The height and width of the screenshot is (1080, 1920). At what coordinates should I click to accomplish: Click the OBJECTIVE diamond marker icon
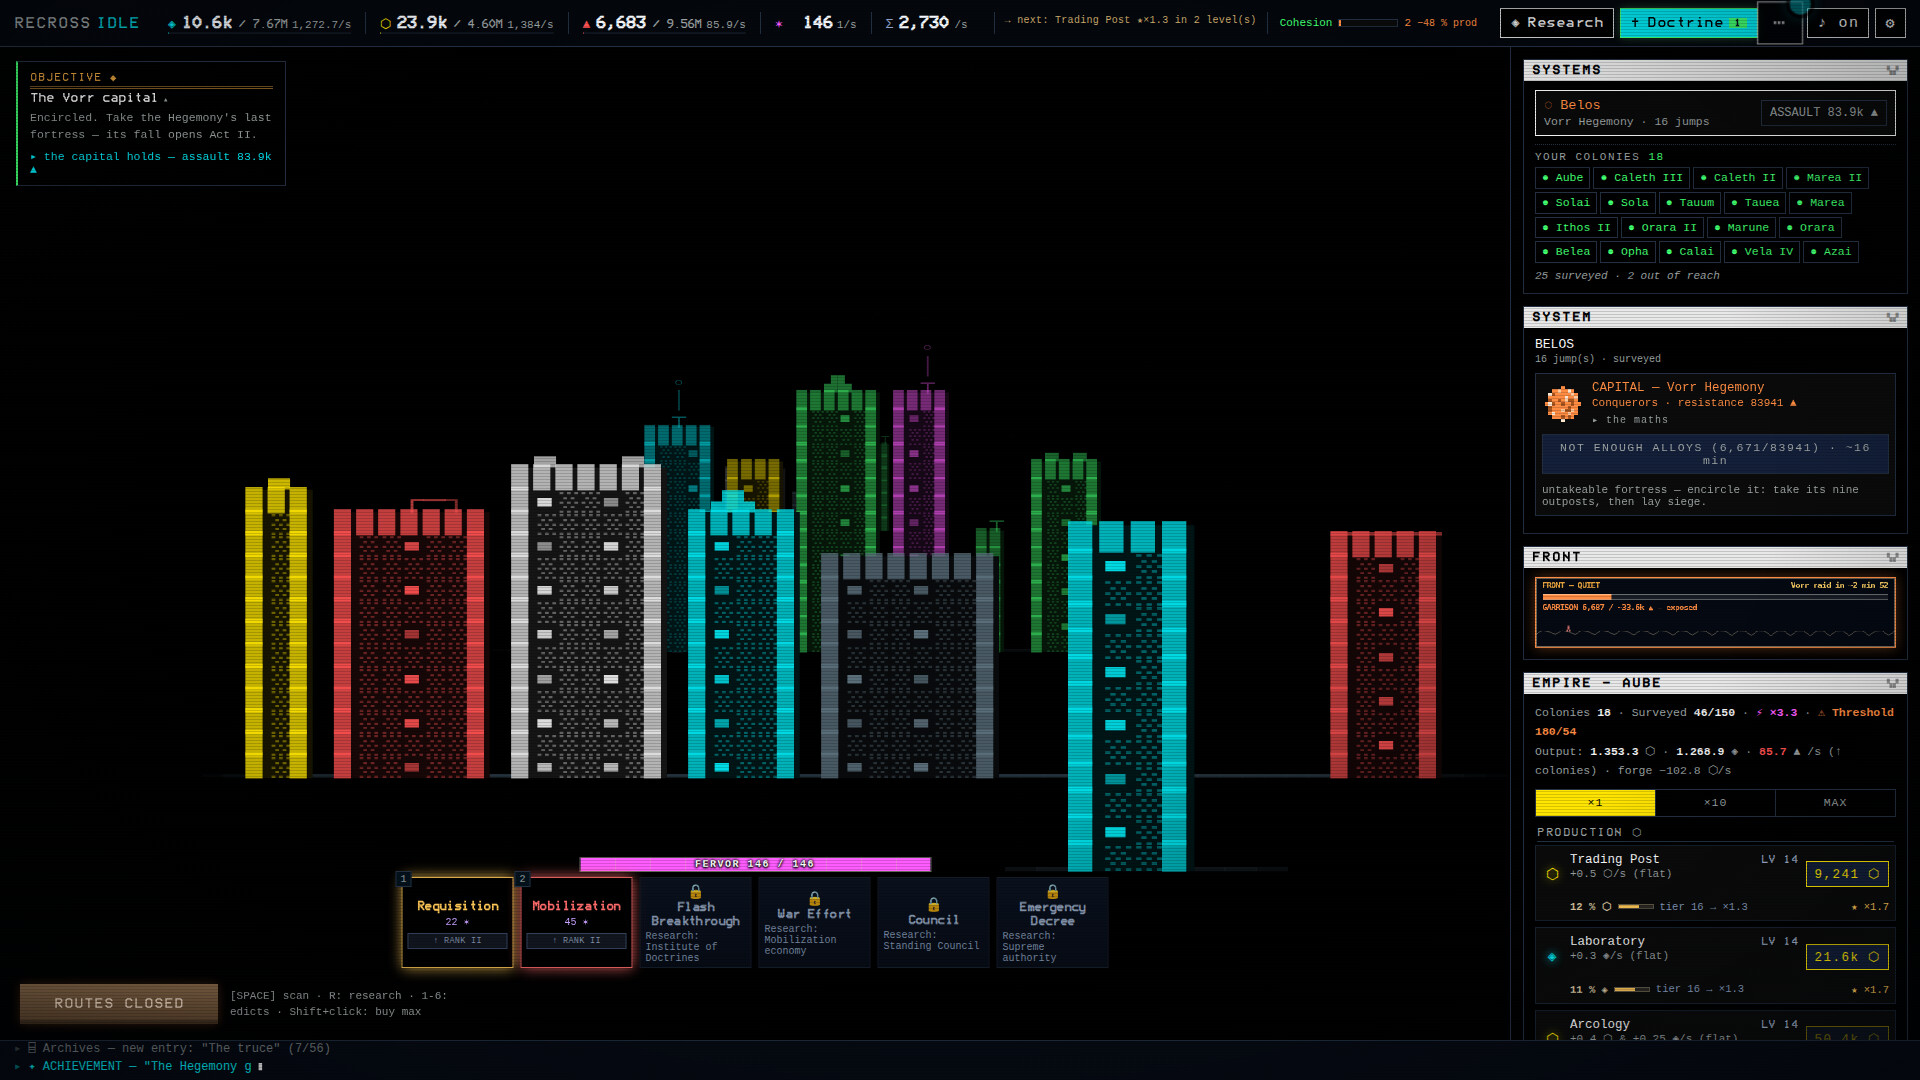[113, 78]
